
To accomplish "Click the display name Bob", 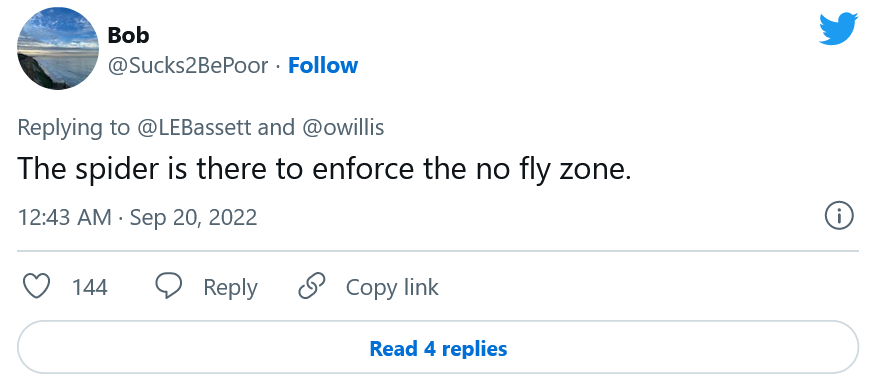I will 128,35.
